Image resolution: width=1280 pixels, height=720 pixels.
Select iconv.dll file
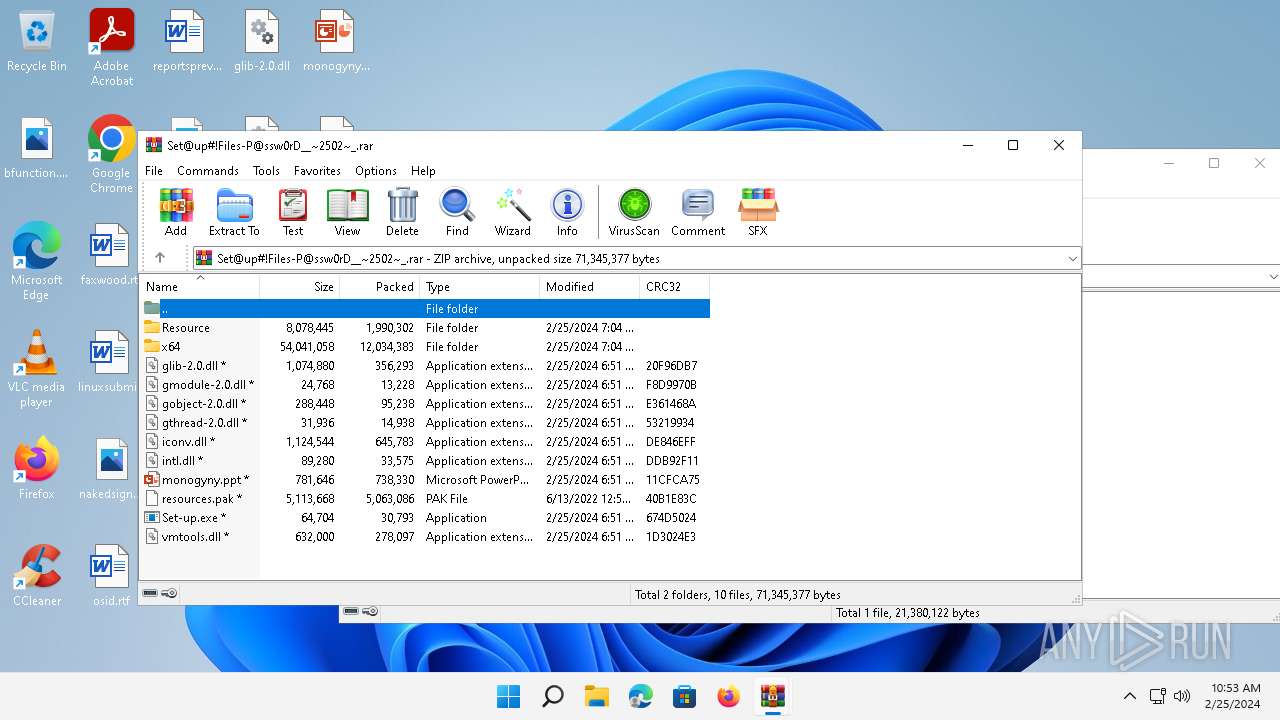tap(425, 442)
